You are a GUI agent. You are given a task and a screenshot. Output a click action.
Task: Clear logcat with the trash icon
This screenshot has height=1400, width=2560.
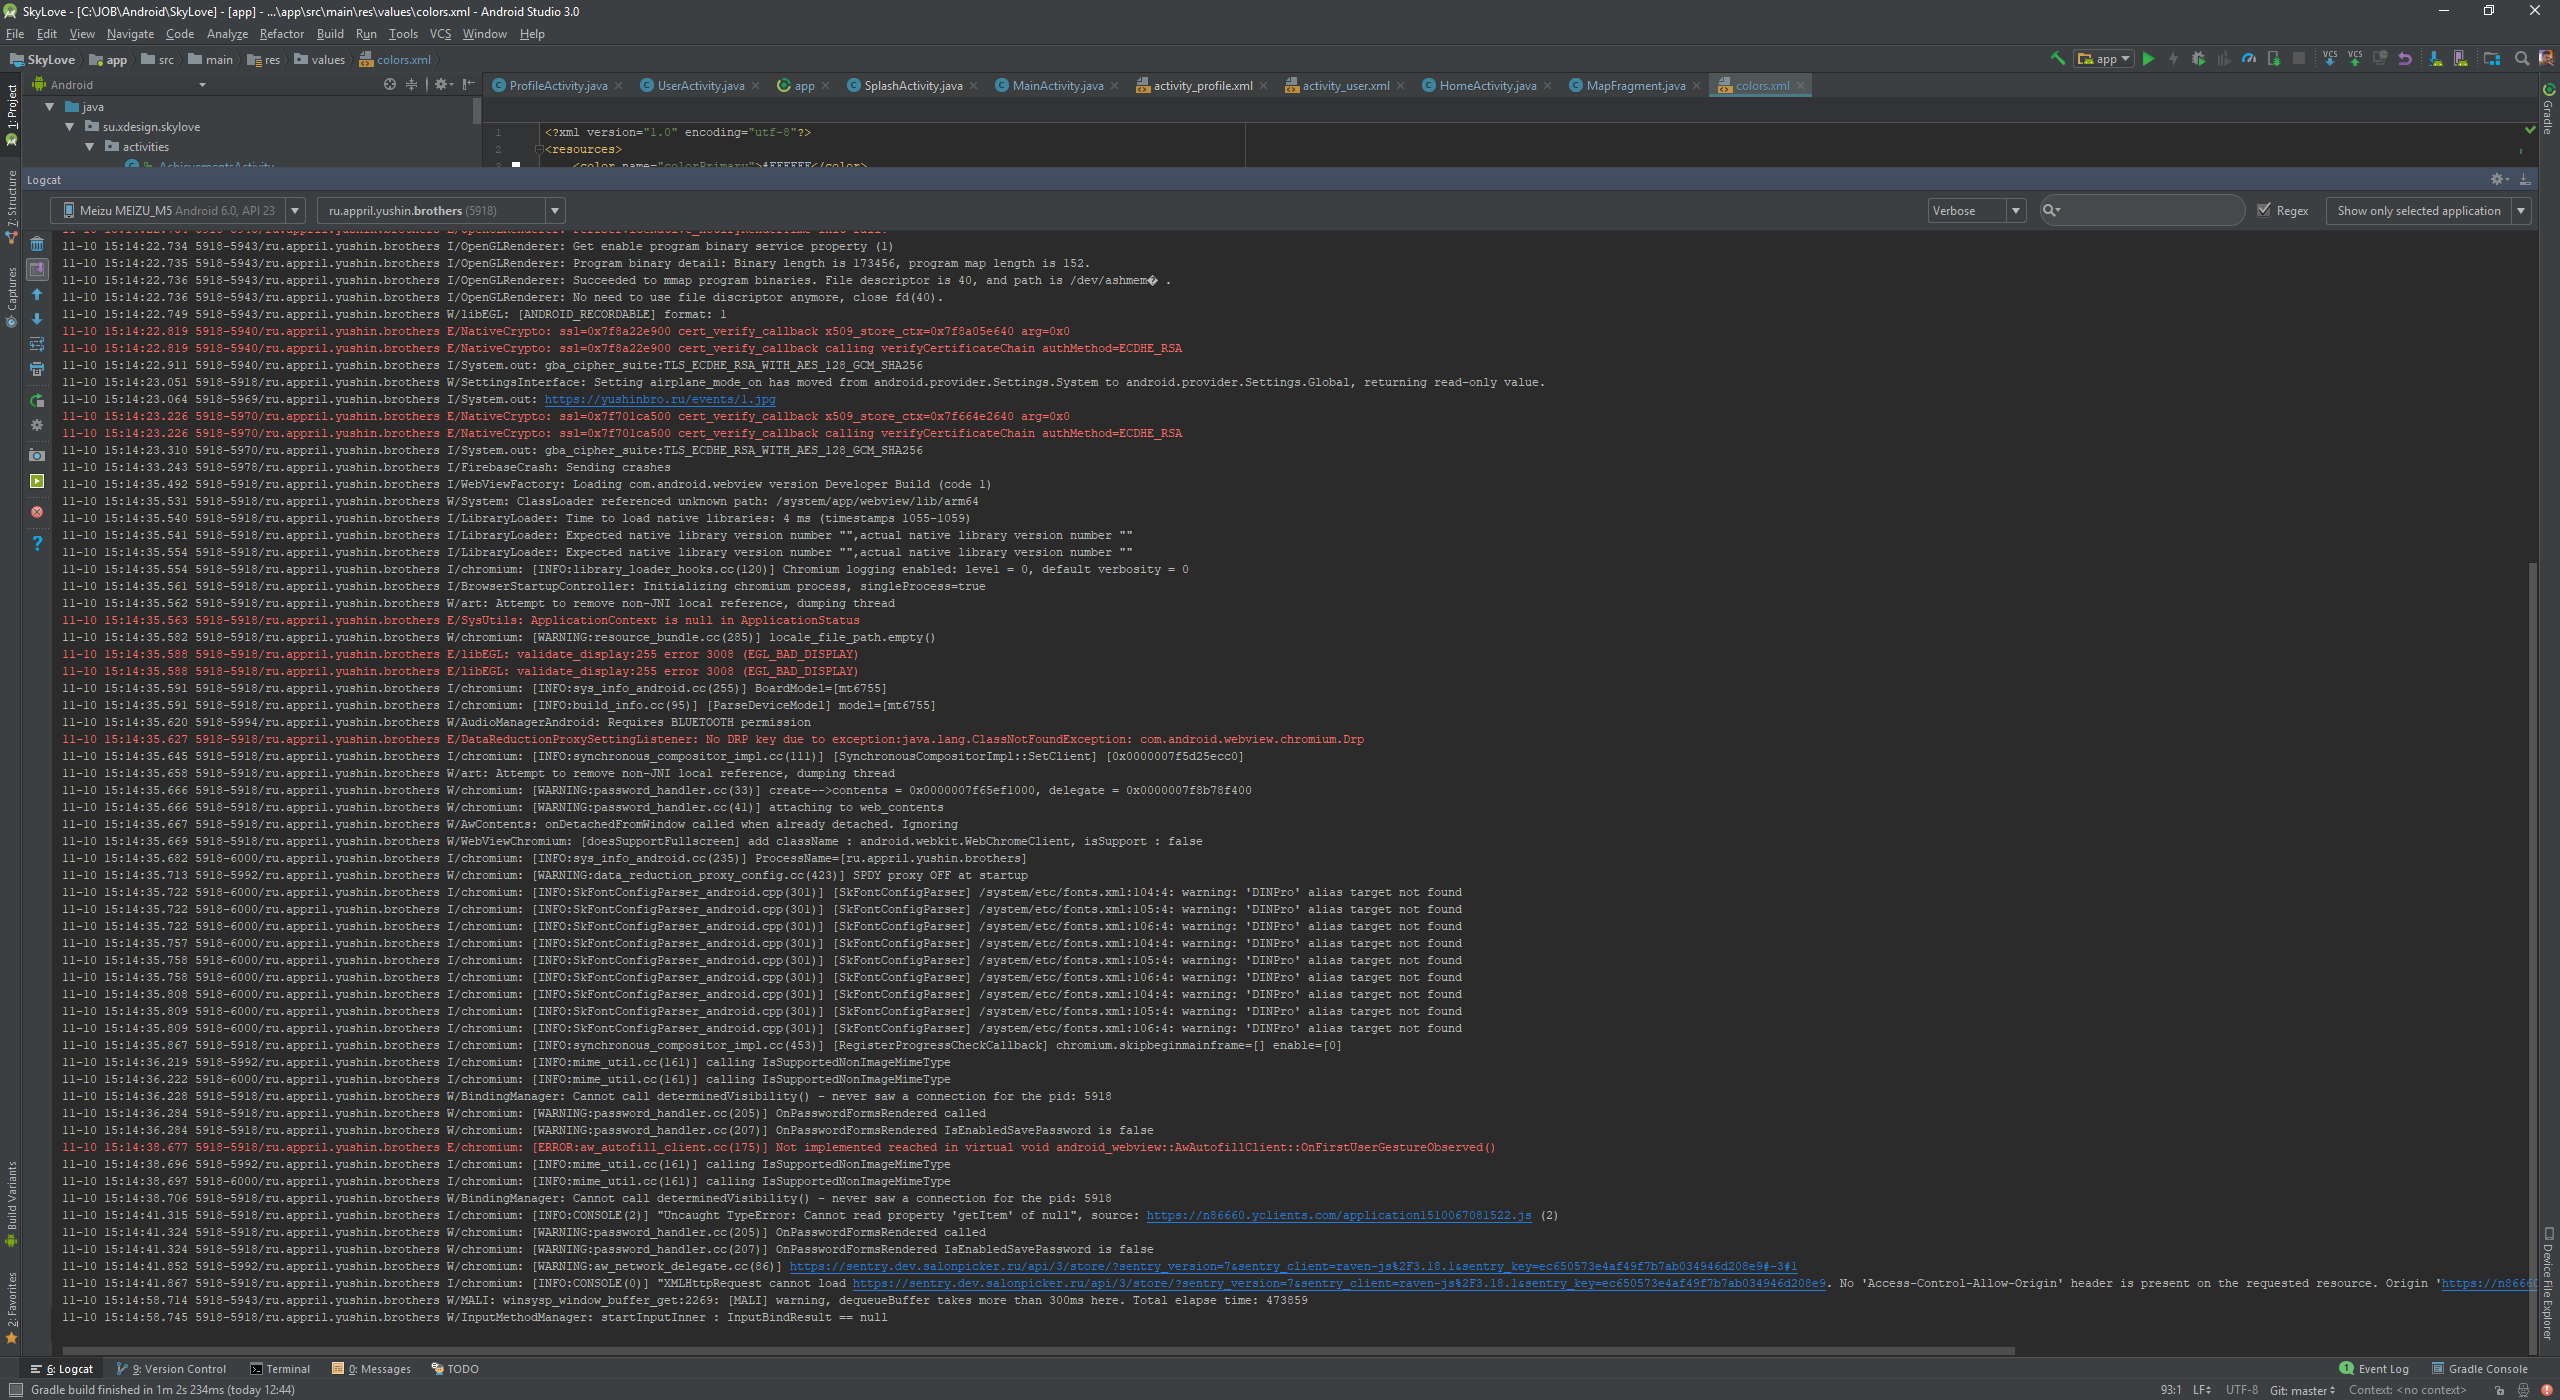[x=37, y=244]
